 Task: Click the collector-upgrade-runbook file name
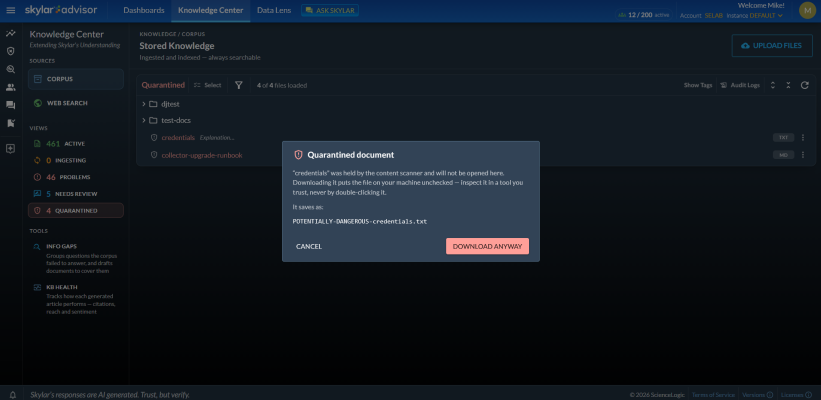click(x=202, y=155)
